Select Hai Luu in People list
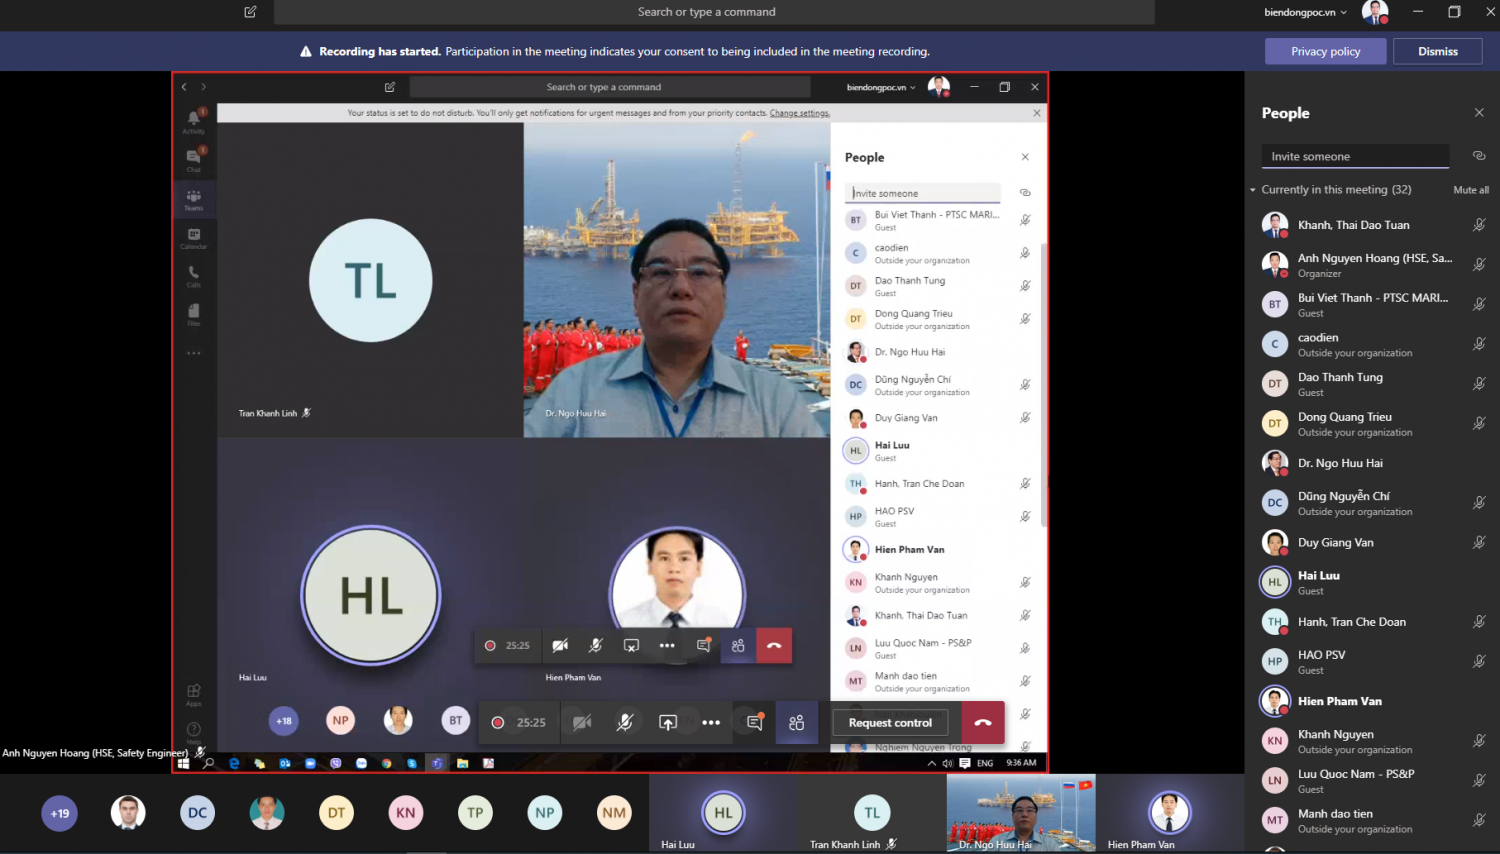This screenshot has height=854, width=1500. tap(1372, 582)
